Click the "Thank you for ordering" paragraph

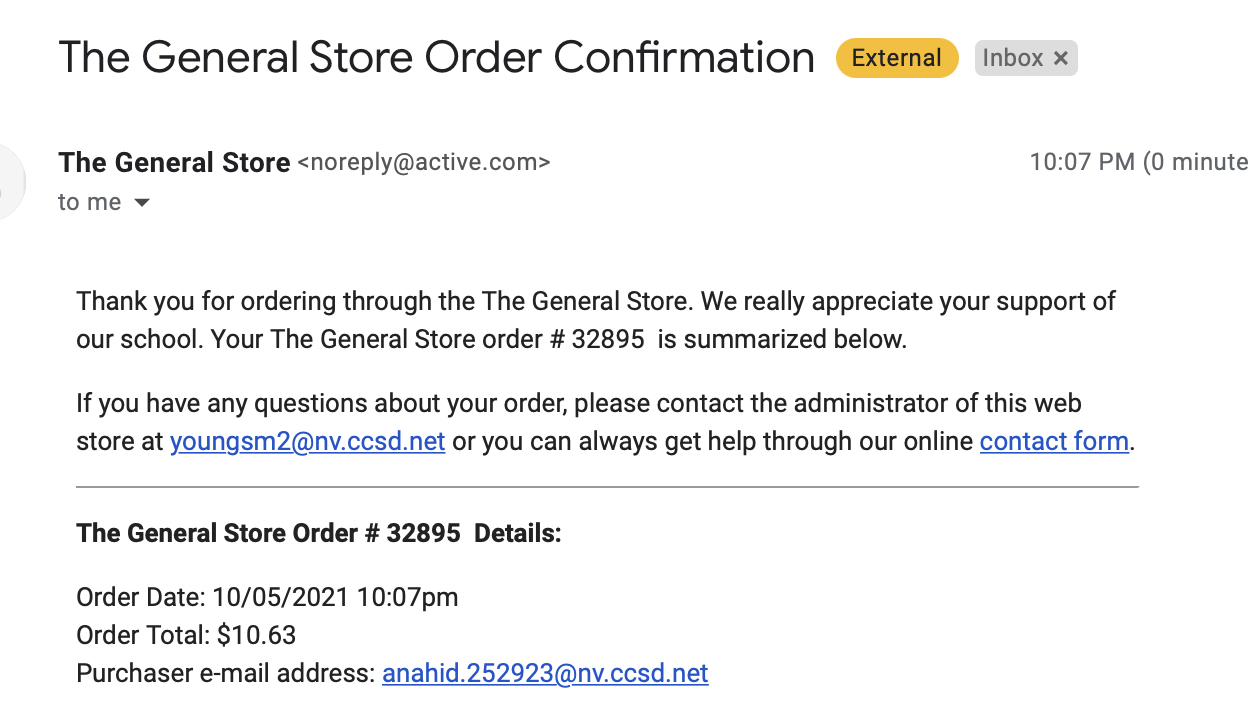pyautogui.click(x=595, y=320)
